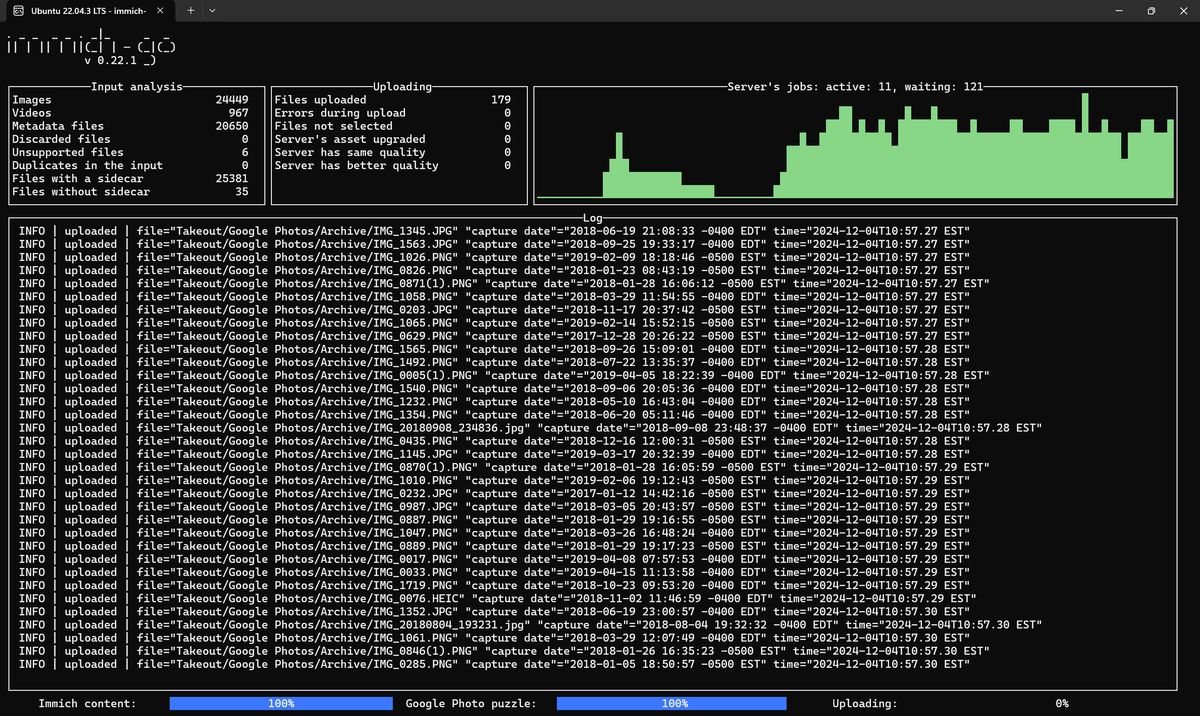Viewport: 1200px width, 716px height.
Task: Click the IMG_20180908_234836.jpg log line
Action: [530, 427]
